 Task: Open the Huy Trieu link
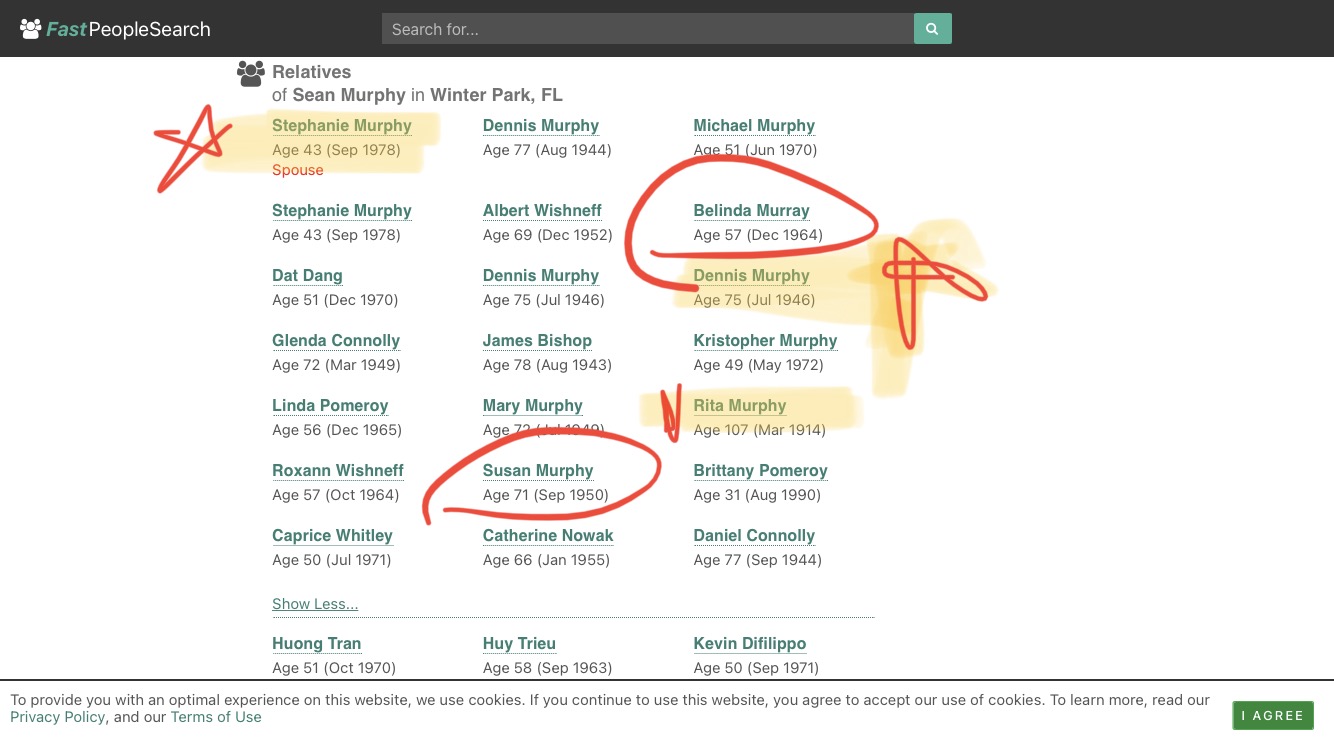coord(519,644)
